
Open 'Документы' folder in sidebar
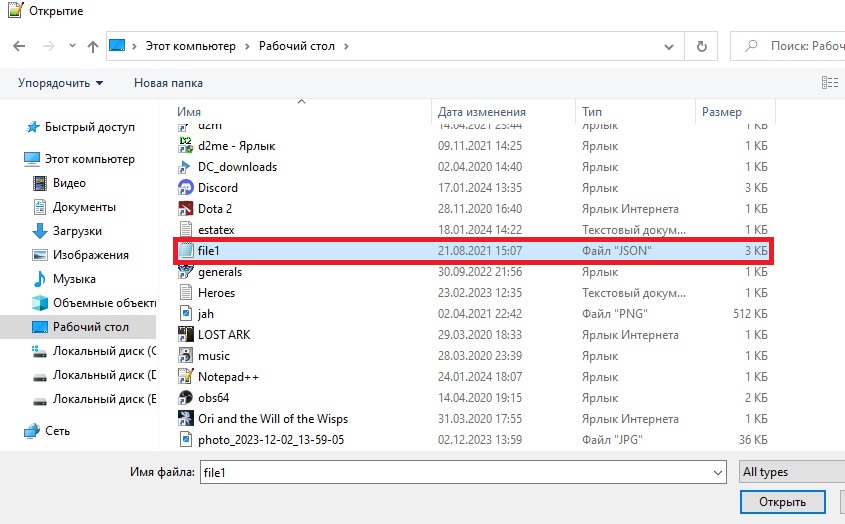point(84,207)
